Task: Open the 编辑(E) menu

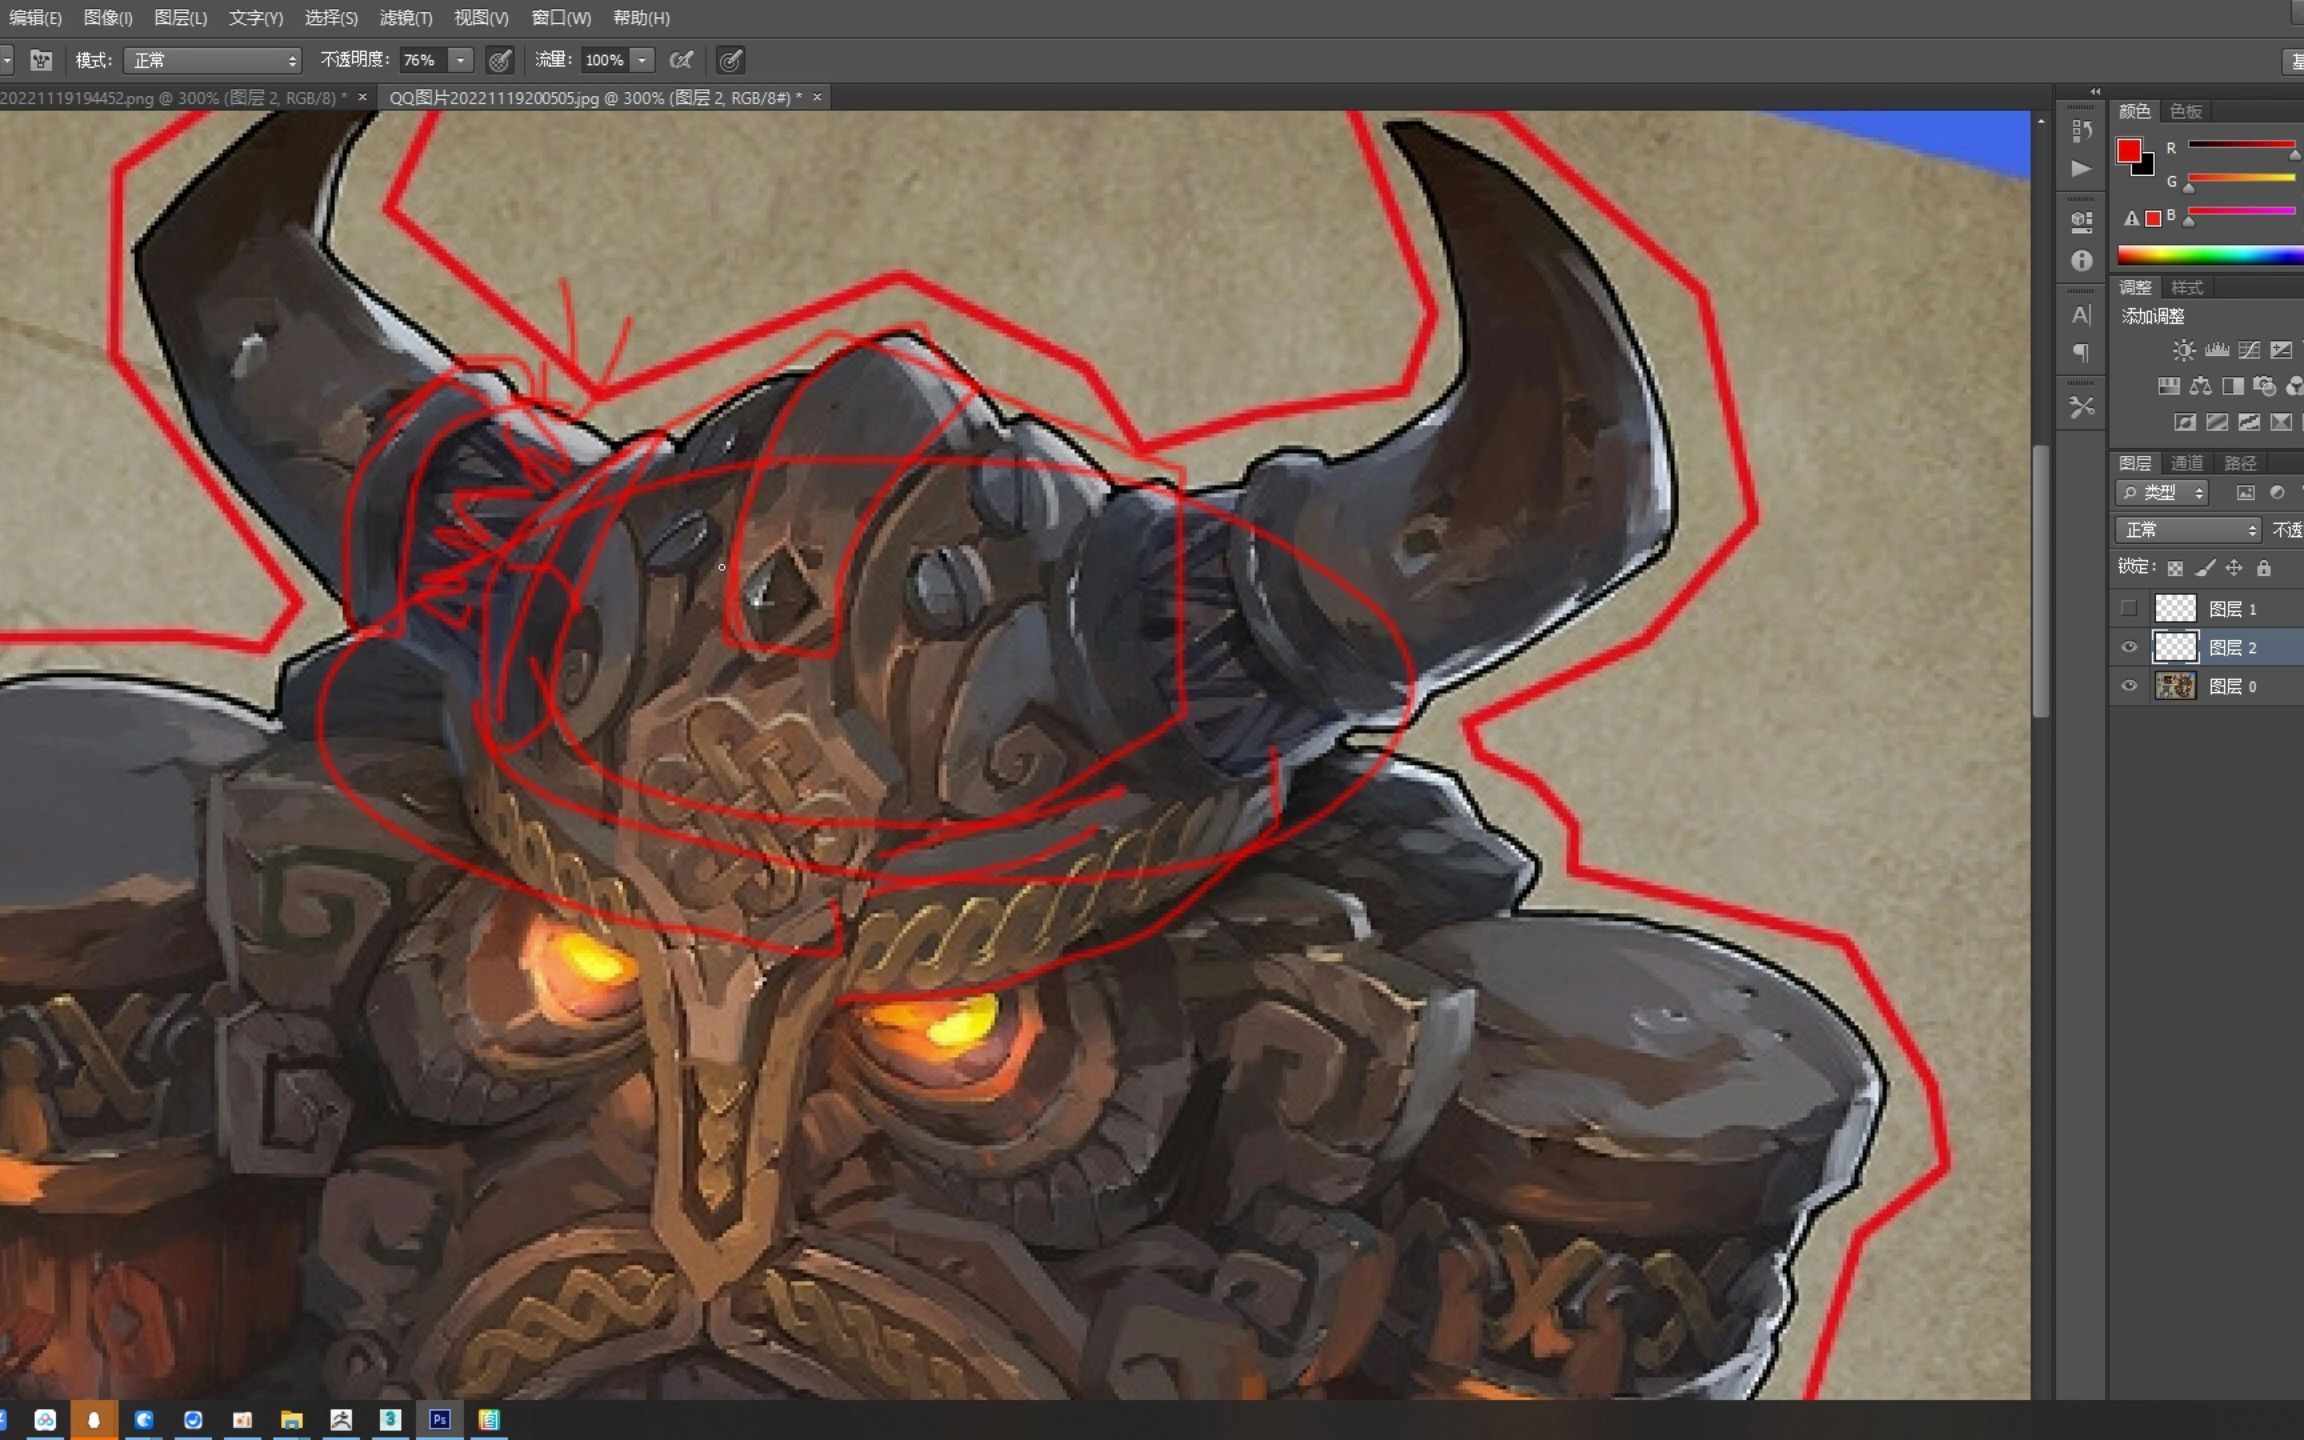Action: pyautogui.click(x=35, y=18)
